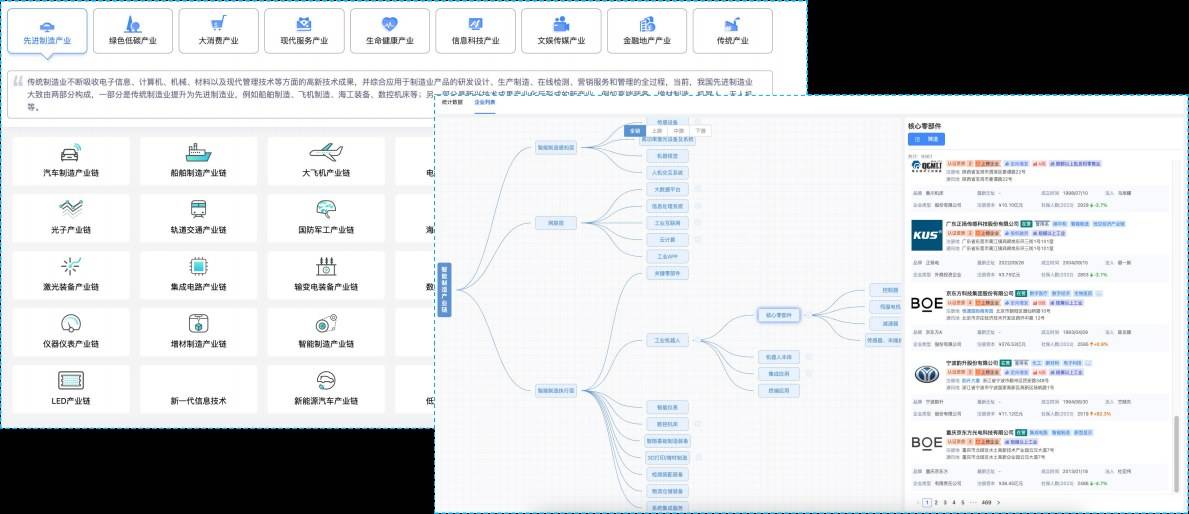Switch to the 企业列表 tab
The image size is (1189, 514).
485,102
